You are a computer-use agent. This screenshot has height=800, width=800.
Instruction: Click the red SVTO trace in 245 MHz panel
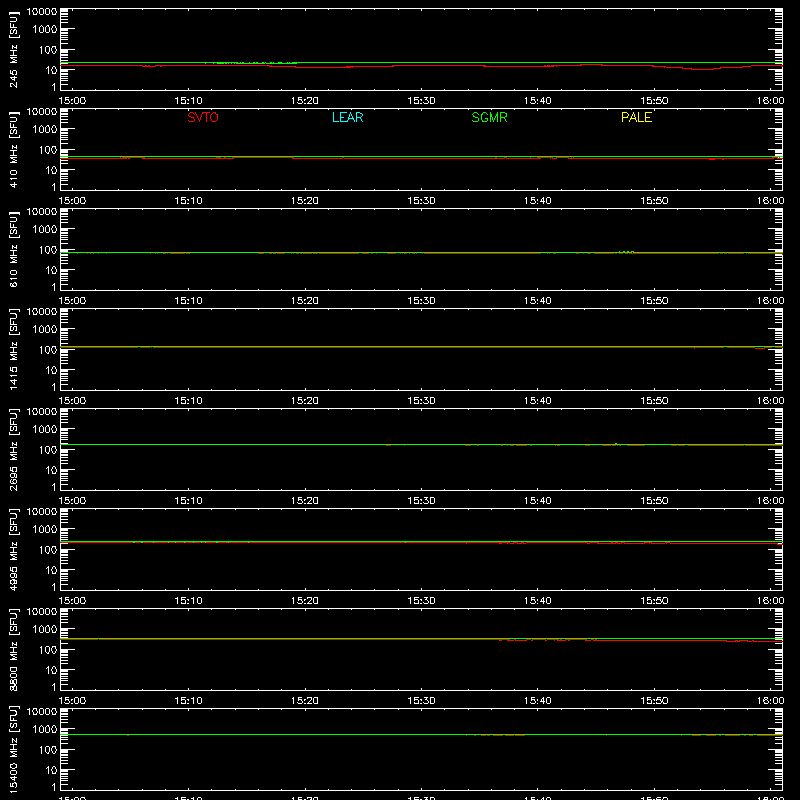[x=421, y=66]
